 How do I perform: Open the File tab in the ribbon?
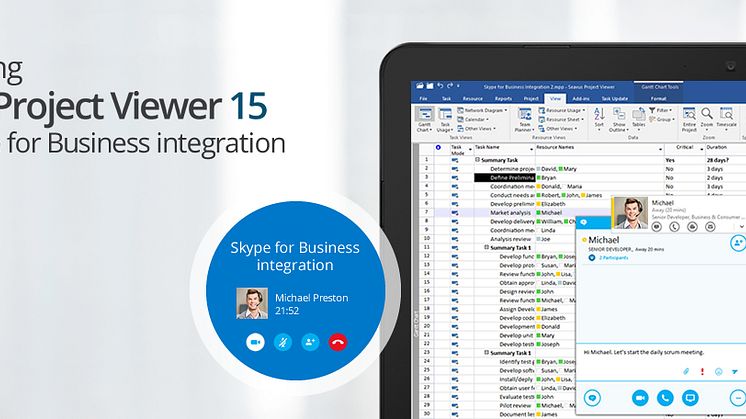423,98
